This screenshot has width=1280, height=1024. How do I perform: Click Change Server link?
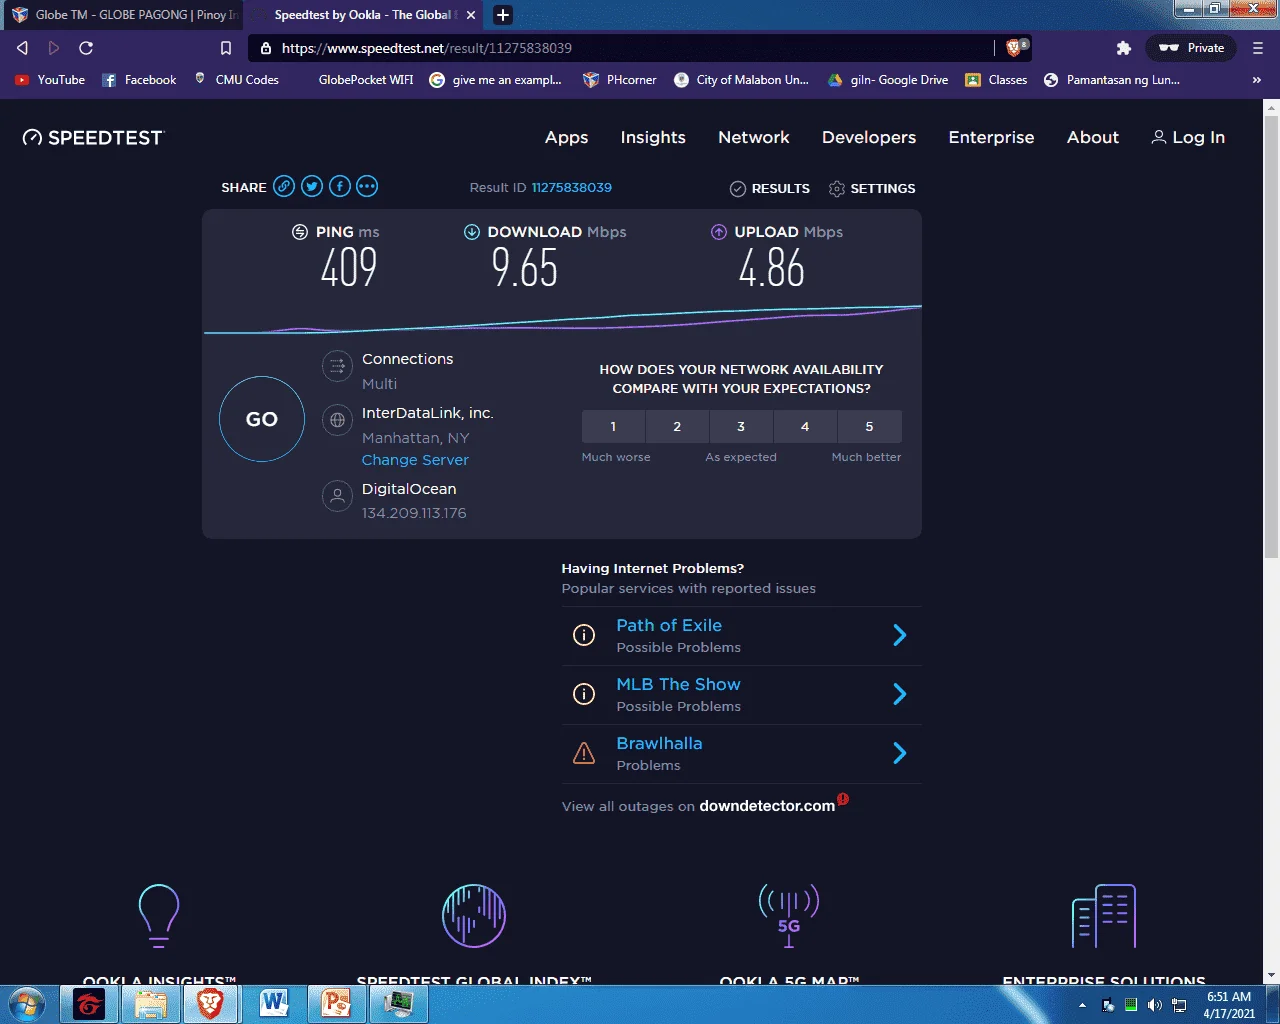point(415,460)
